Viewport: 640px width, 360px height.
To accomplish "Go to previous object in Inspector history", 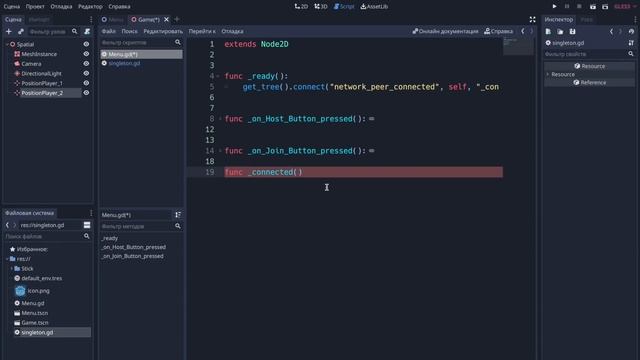I will click(611, 31).
